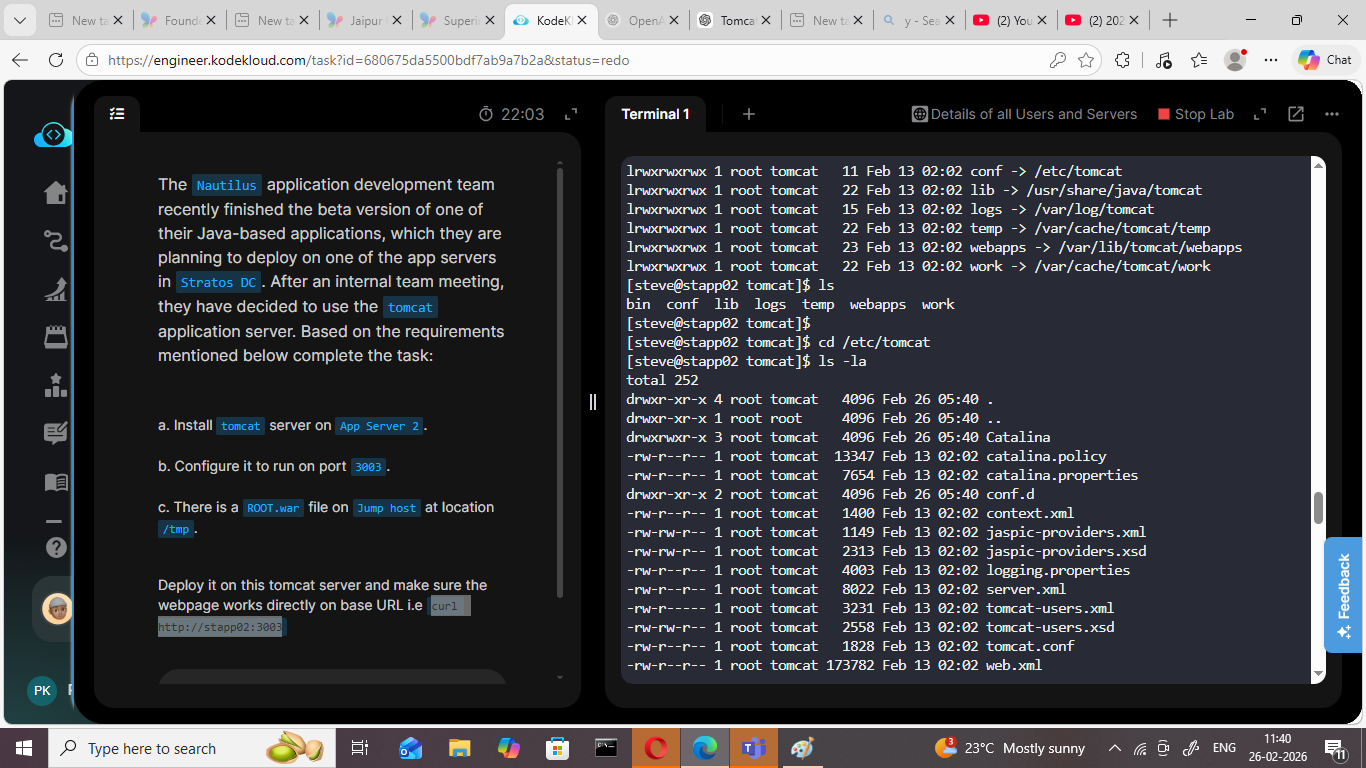Open Details of all Users and Servers
Viewport: 1366px width, 768px height.
click(x=1024, y=114)
